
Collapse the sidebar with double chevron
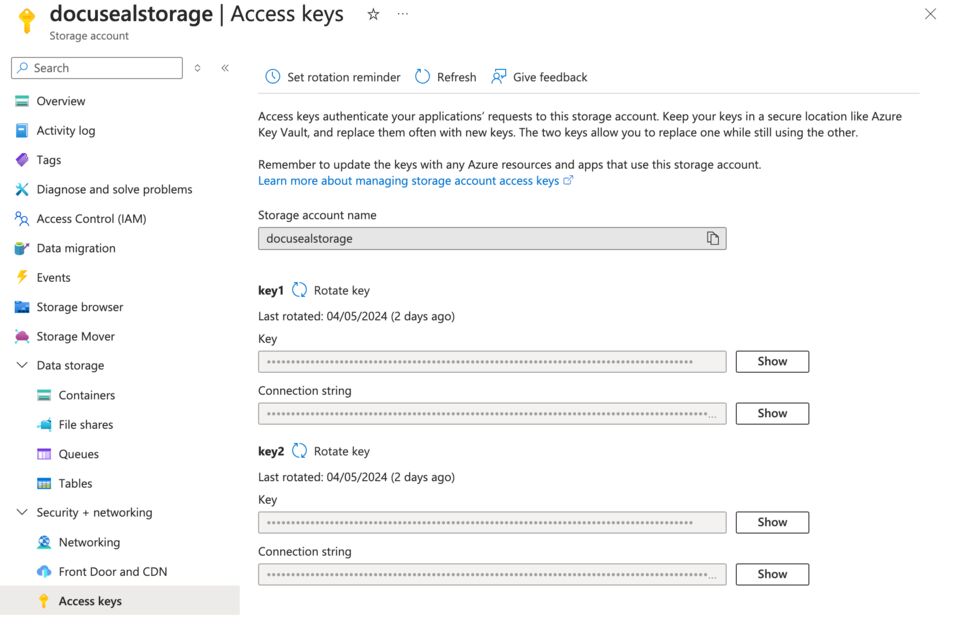click(225, 68)
